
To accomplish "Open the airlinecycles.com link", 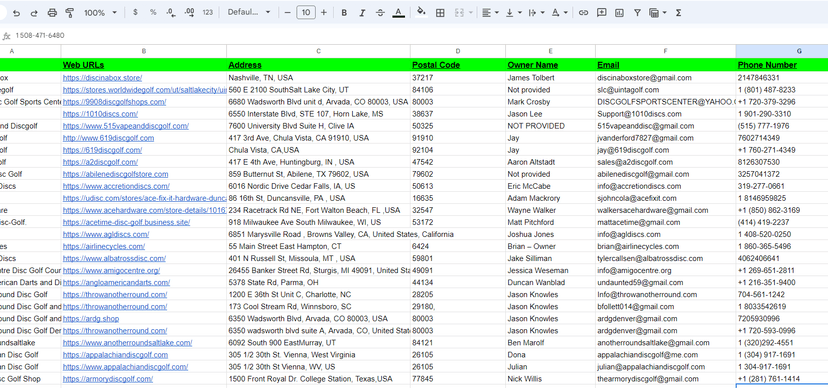I will pyautogui.click(x=104, y=247).
